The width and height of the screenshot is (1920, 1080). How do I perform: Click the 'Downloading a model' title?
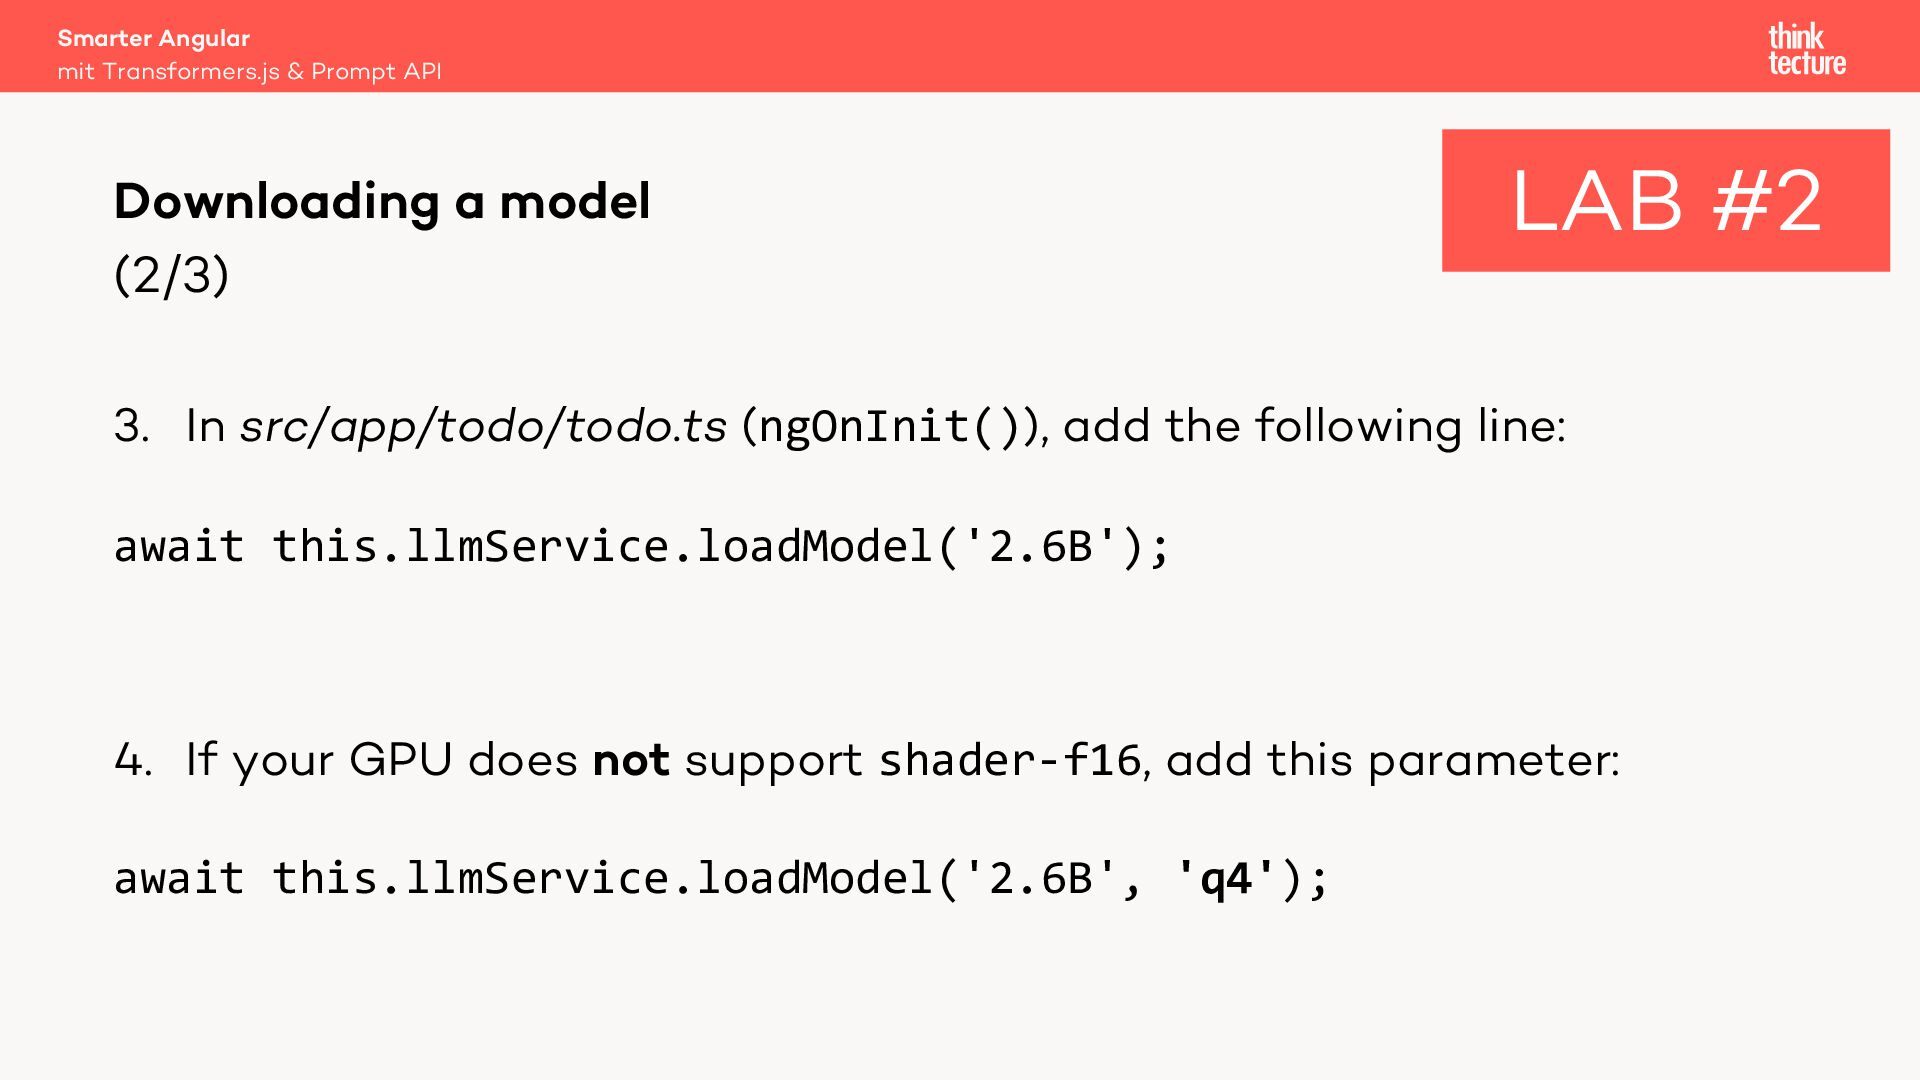coord(382,201)
